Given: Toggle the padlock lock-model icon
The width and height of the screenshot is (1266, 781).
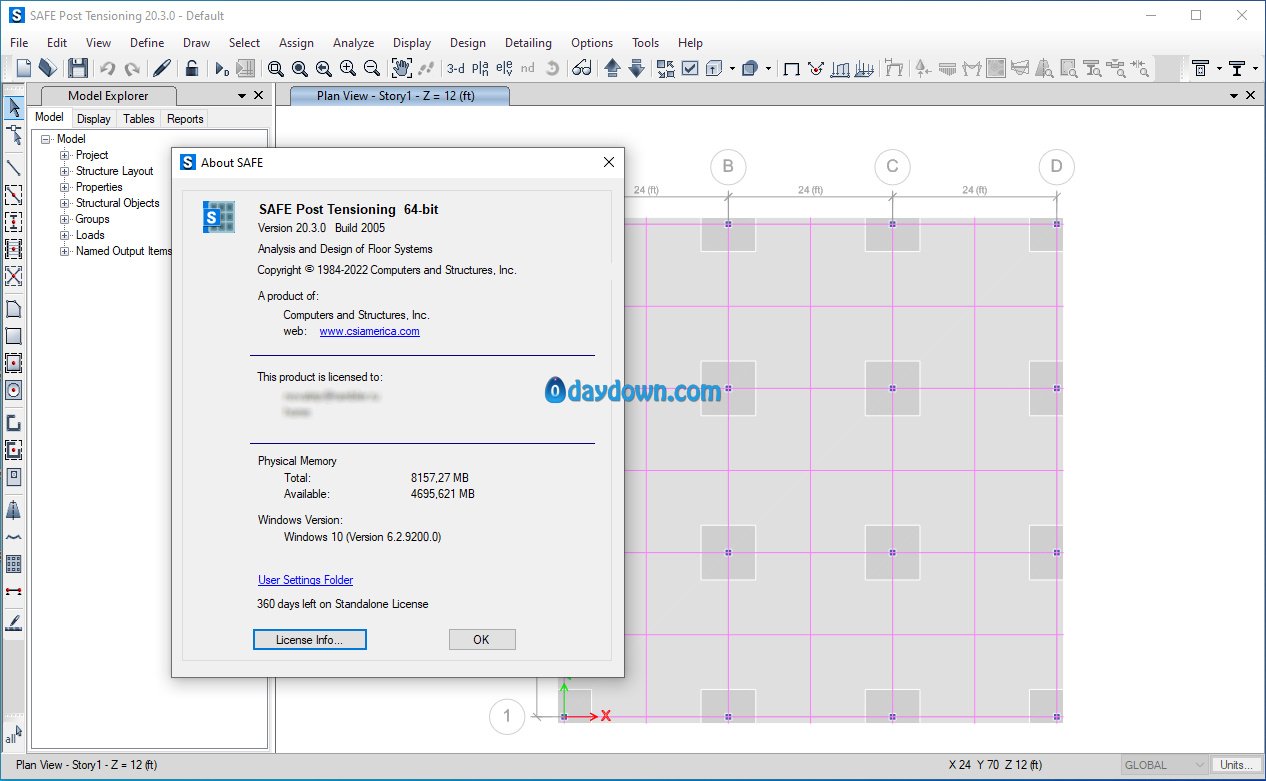Looking at the screenshot, I should [191, 68].
